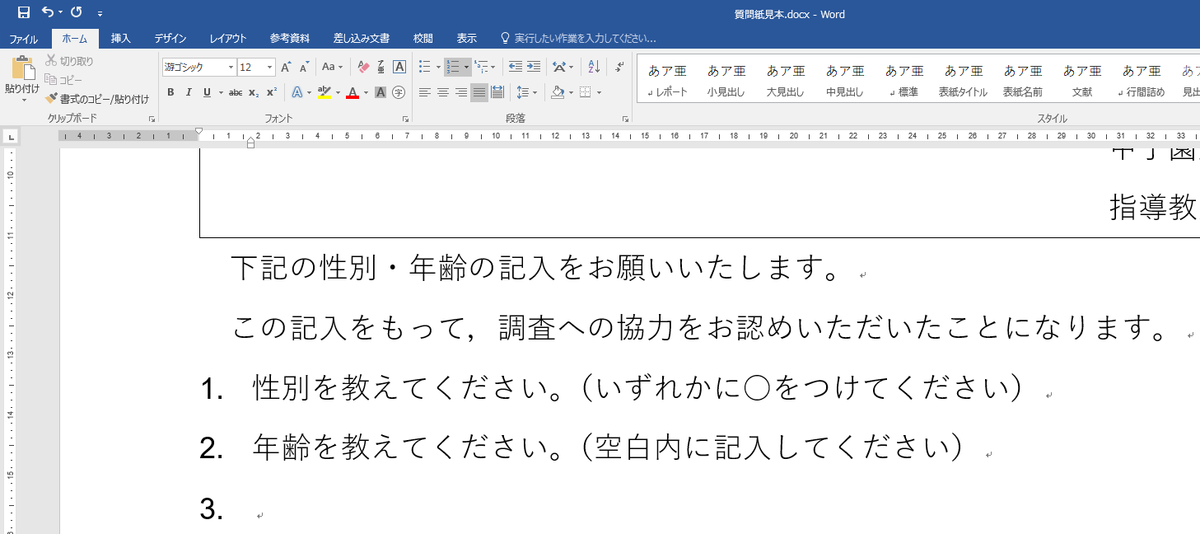Expand bullet library dropdown arrow
This screenshot has height=534, width=1200.
click(x=438, y=67)
